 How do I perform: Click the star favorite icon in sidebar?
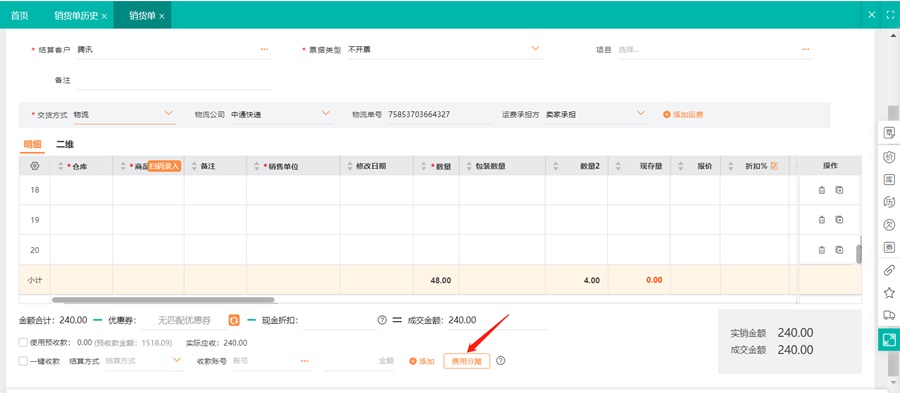(x=889, y=293)
